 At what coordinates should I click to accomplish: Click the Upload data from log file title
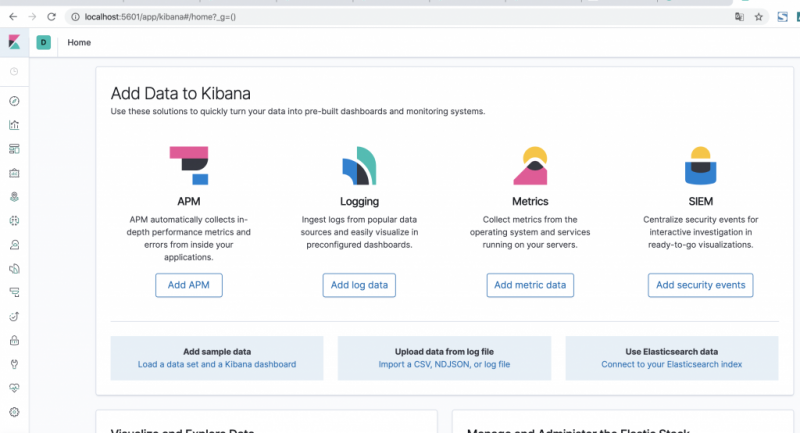tap(444, 351)
